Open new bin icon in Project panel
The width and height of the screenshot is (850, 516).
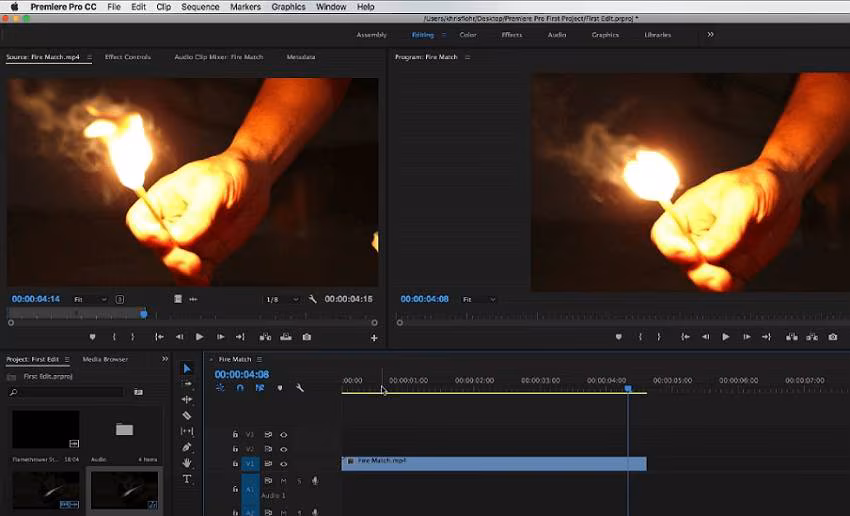(138, 392)
